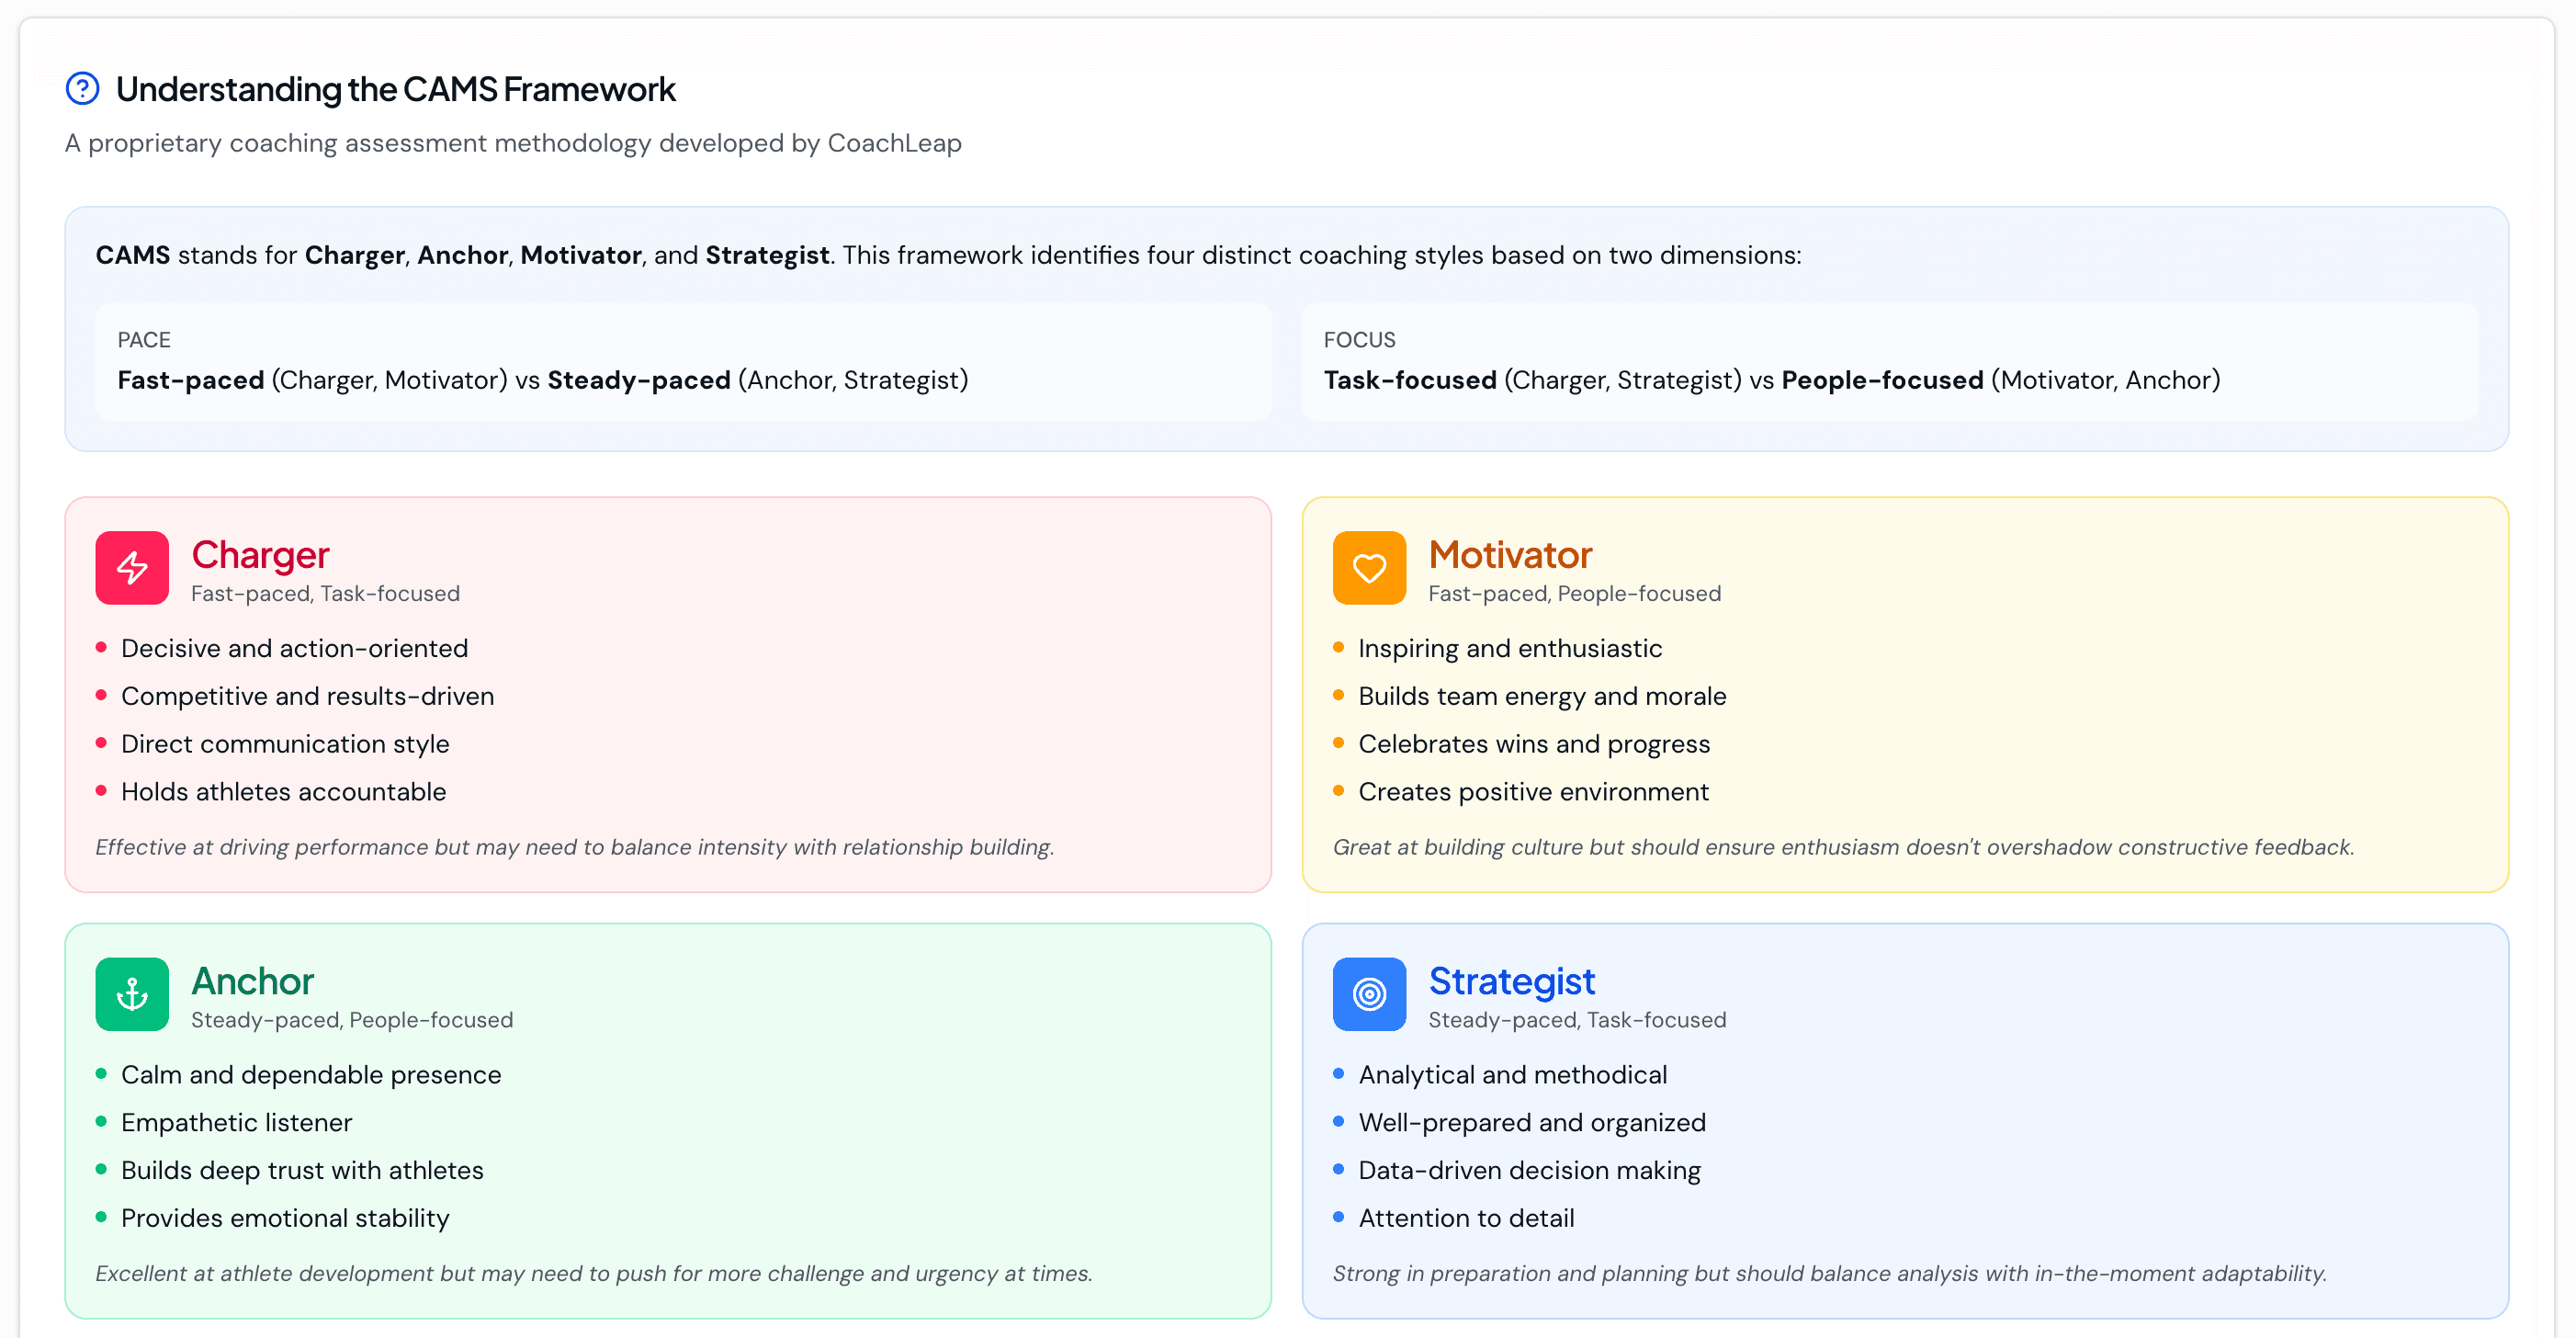Click the Understanding the CAMS Framework heading
Screen dimensions: 2576x1338
(395, 89)
